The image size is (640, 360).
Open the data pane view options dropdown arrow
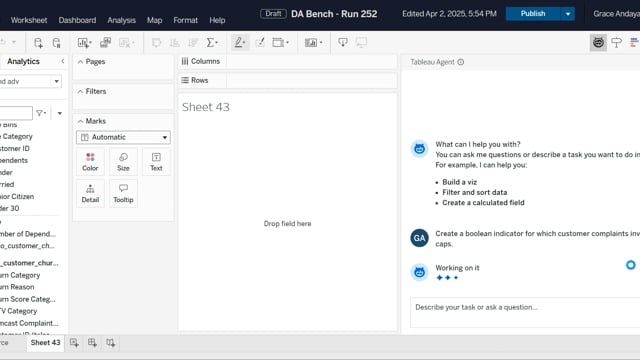tap(60, 113)
